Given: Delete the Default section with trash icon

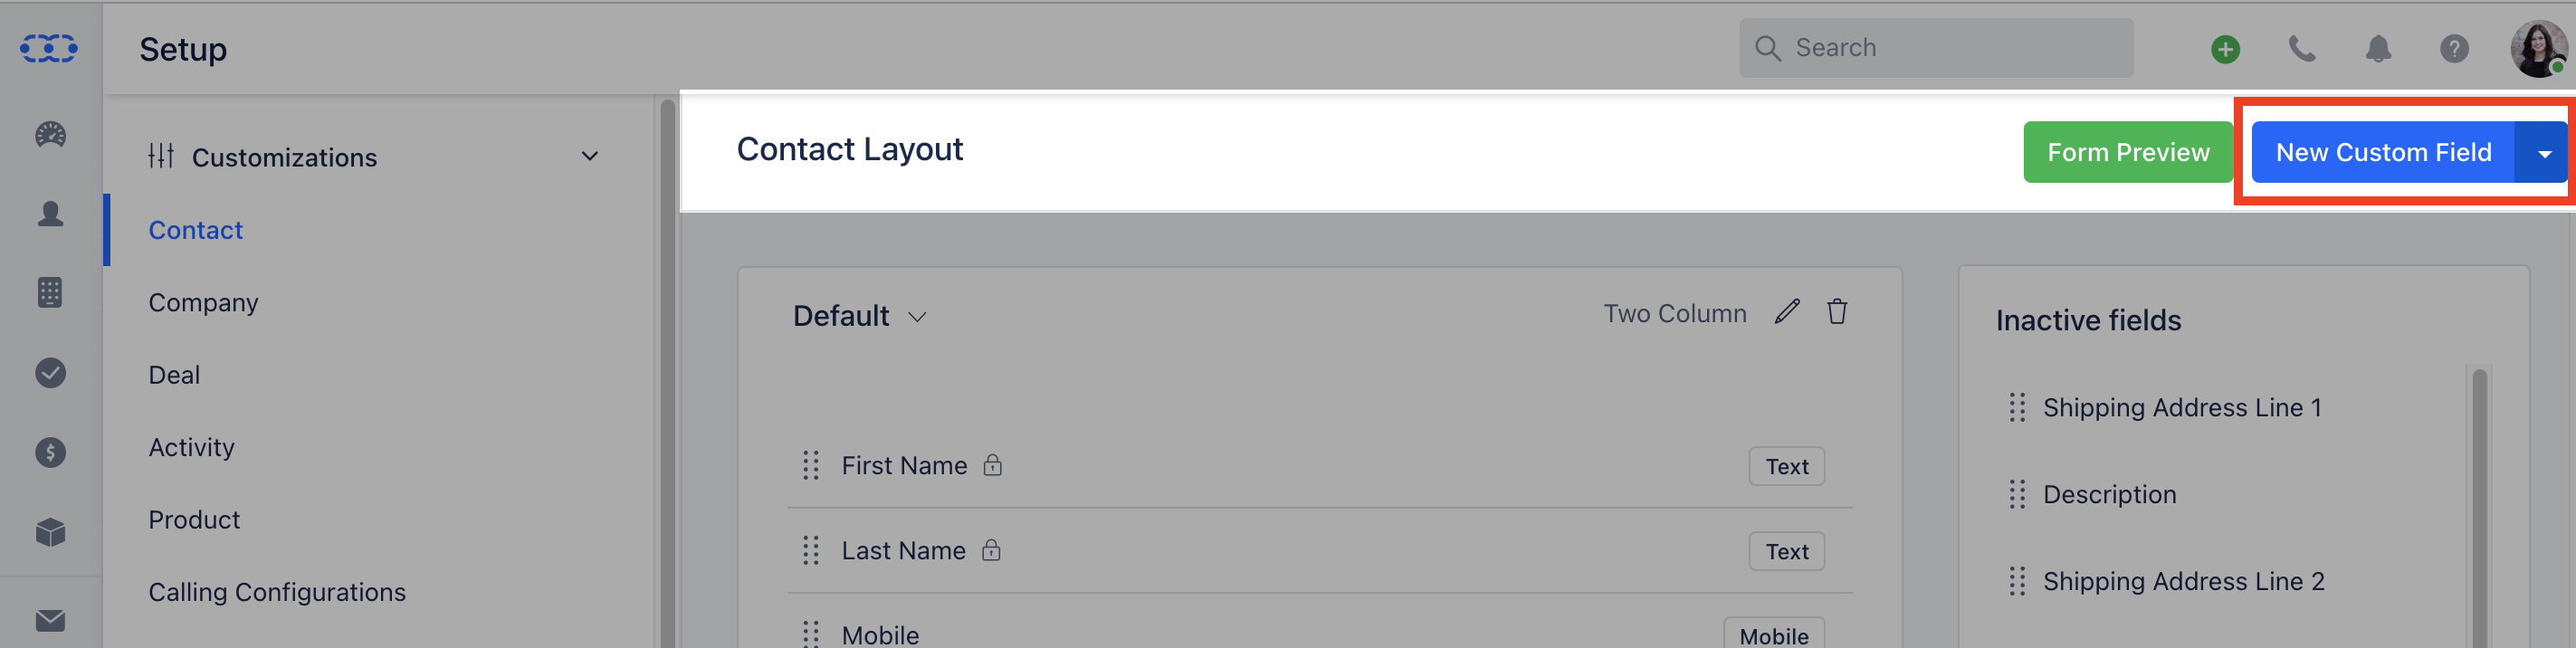Looking at the screenshot, I should (x=1837, y=312).
